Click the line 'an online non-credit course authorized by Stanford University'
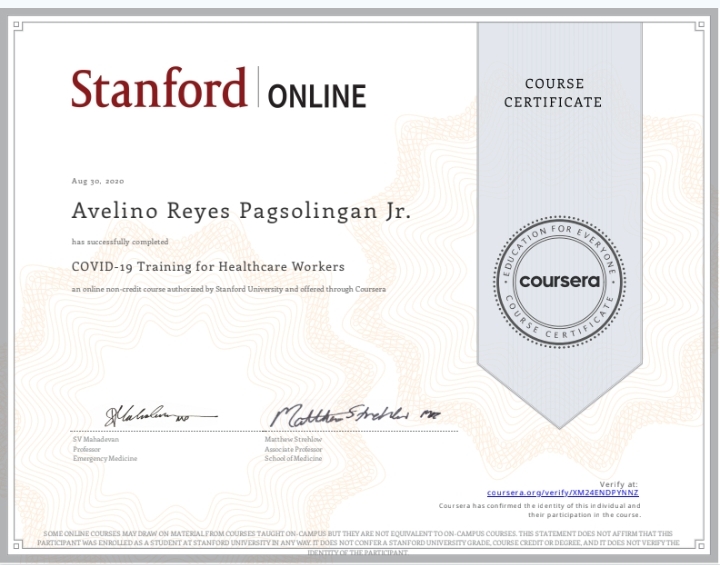This screenshot has width=720, height=565. pyautogui.click(x=229, y=289)
